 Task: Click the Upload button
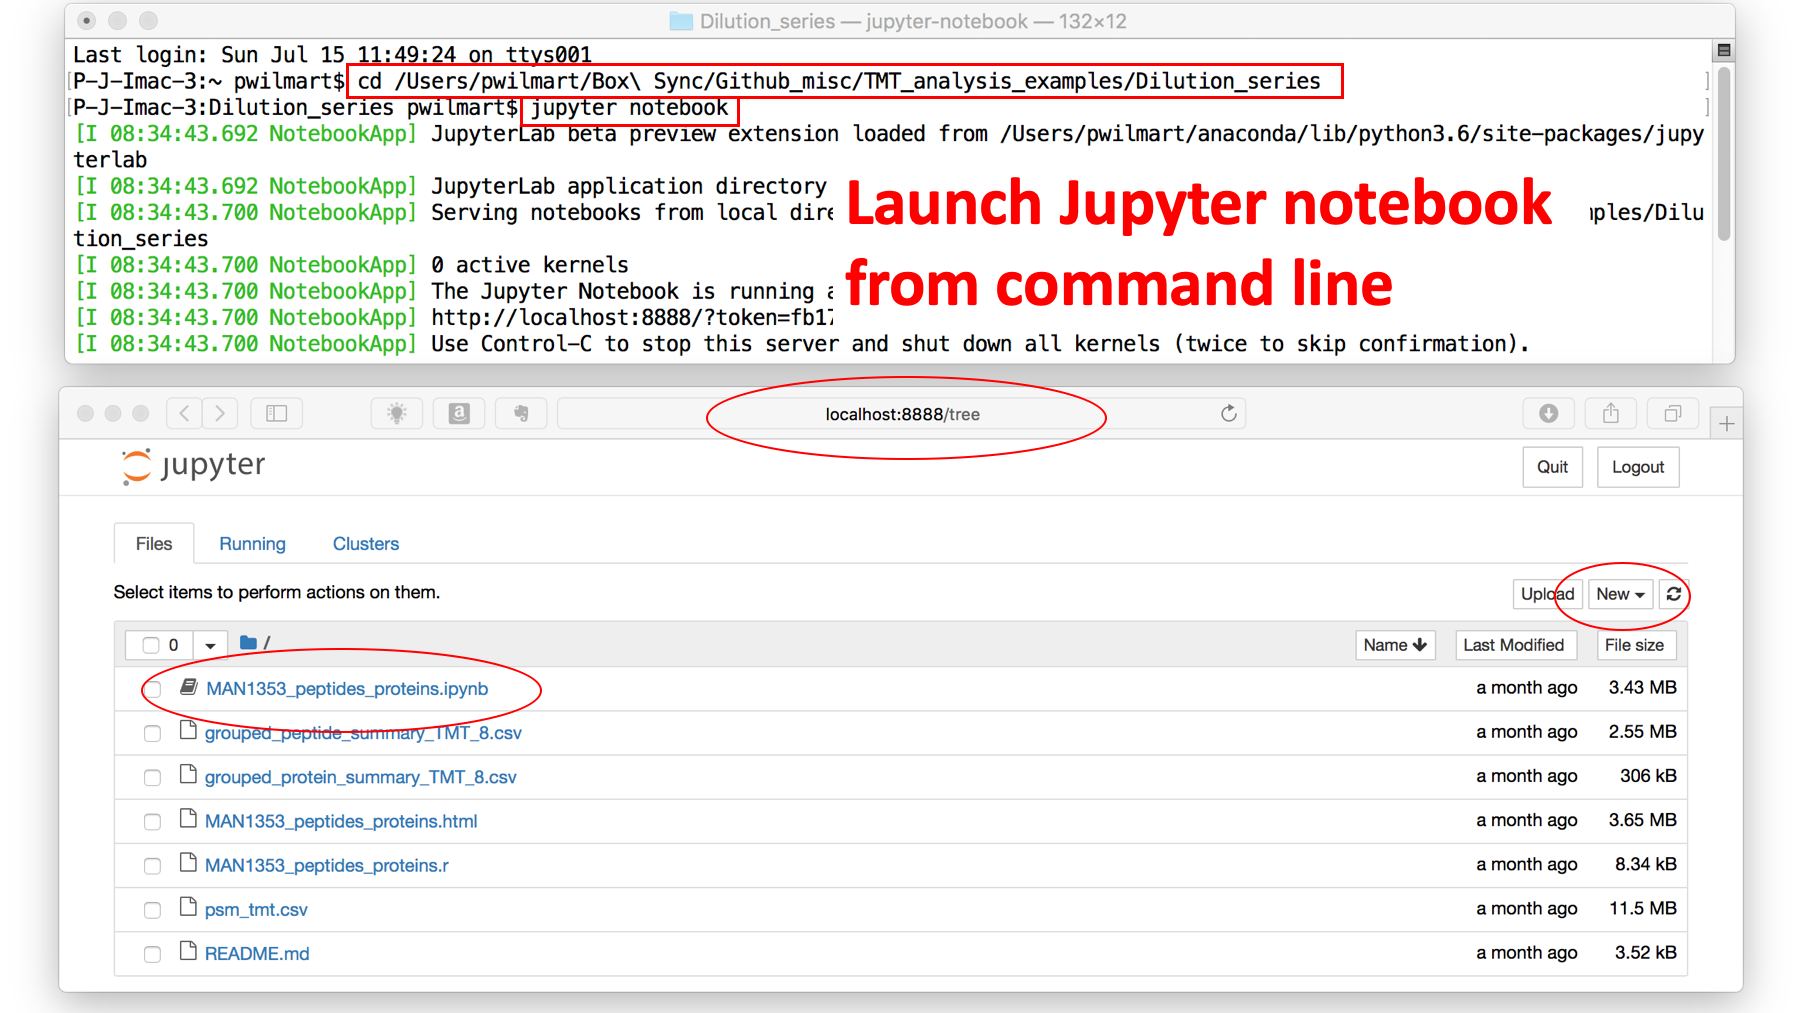click(1547, 594)
